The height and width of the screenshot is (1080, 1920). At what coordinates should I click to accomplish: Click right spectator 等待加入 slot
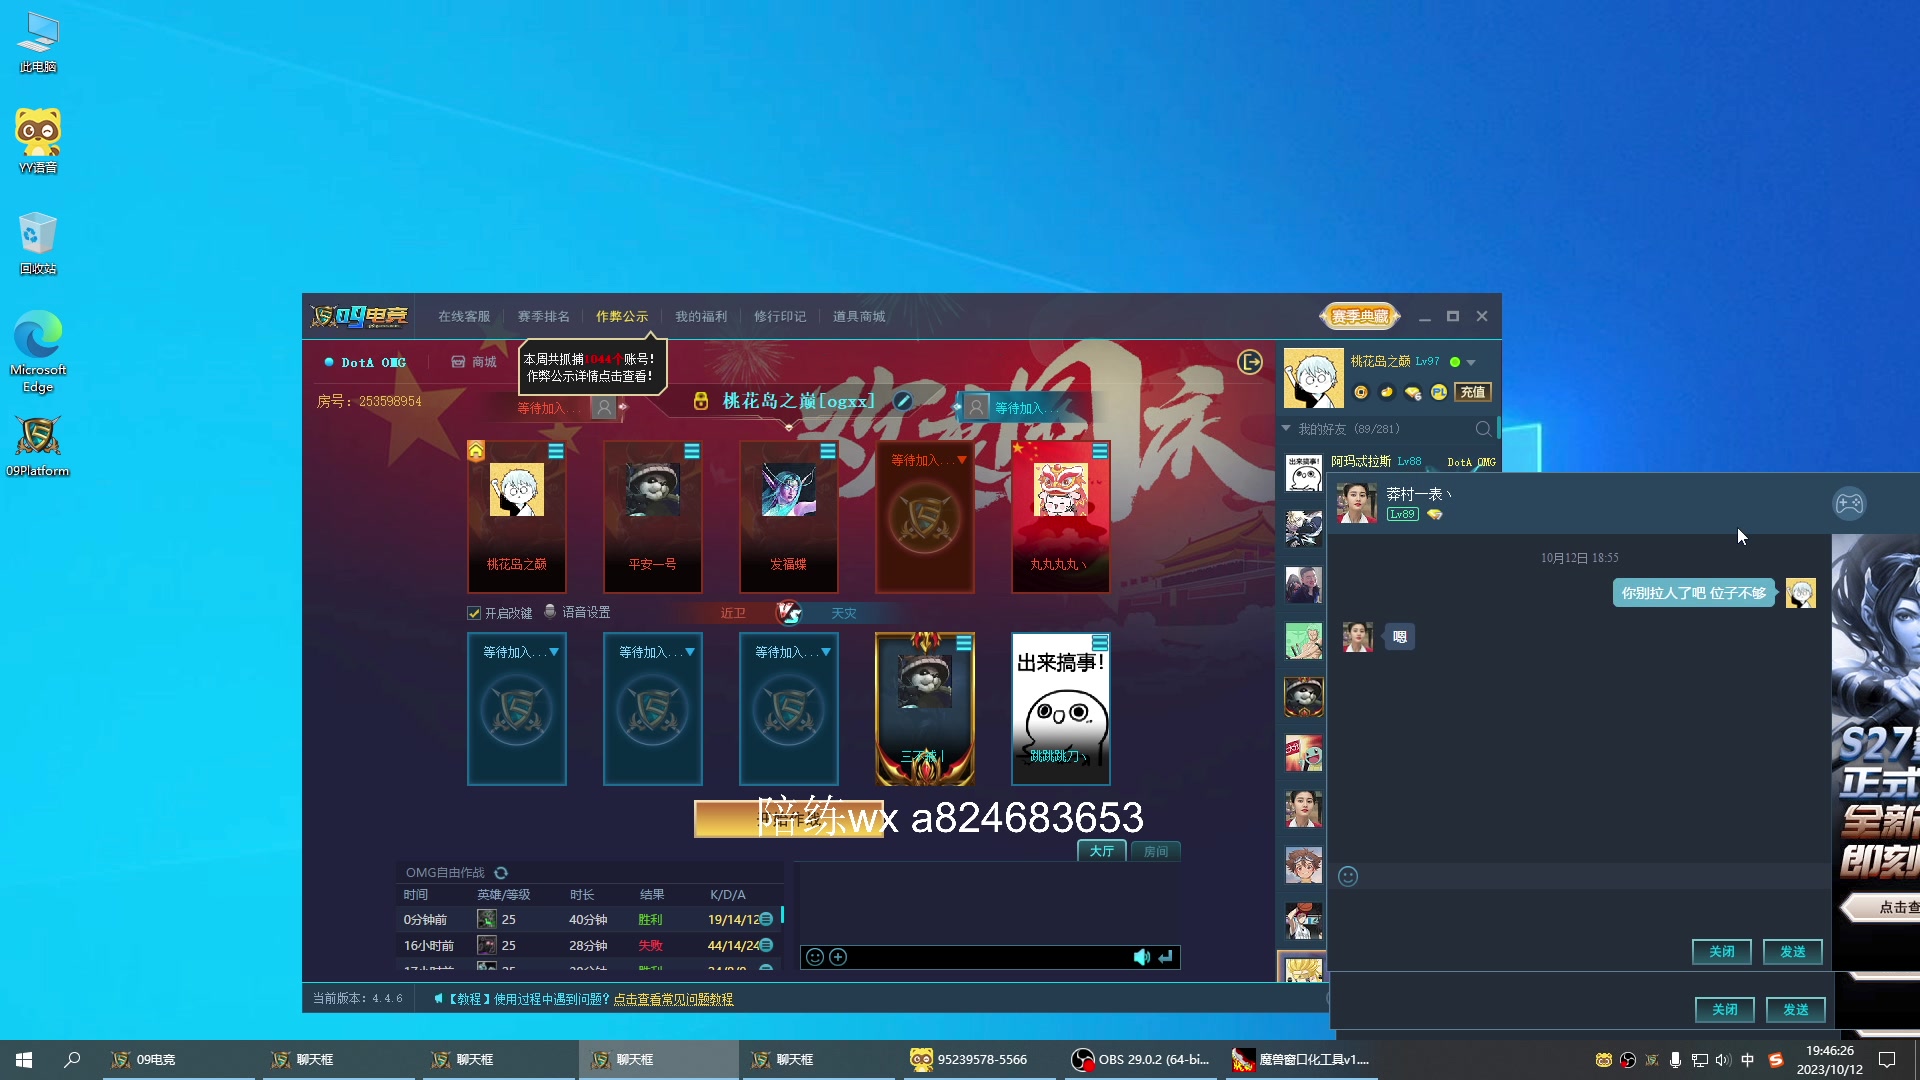[x=1010, y=408]
